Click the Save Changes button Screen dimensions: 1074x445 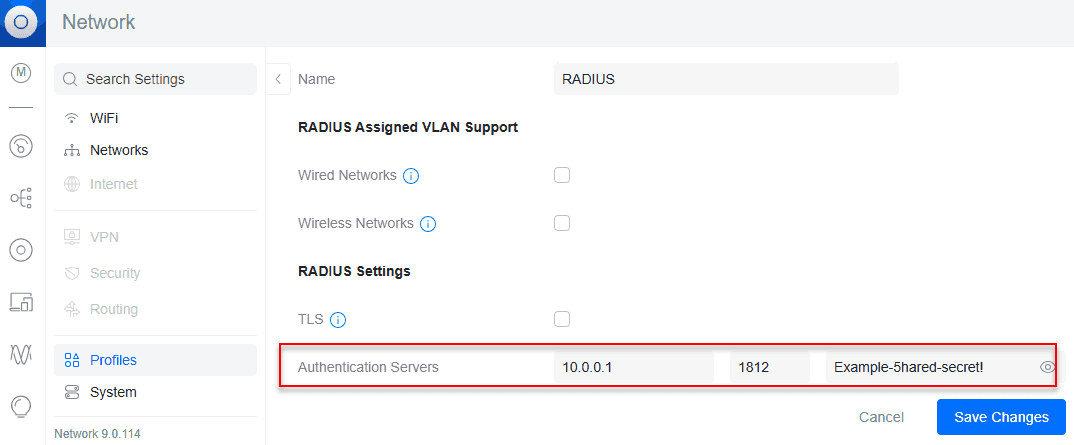tap(1001, 417)
